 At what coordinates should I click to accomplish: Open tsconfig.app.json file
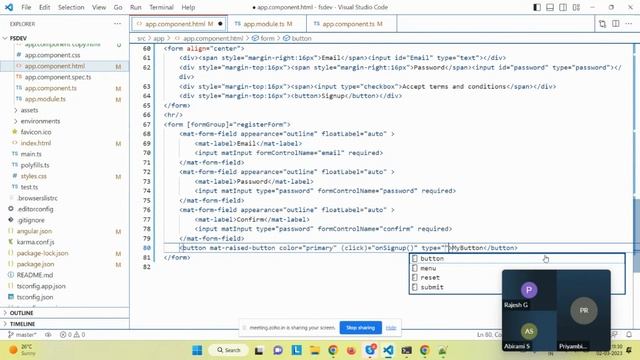tap(41, 287)
